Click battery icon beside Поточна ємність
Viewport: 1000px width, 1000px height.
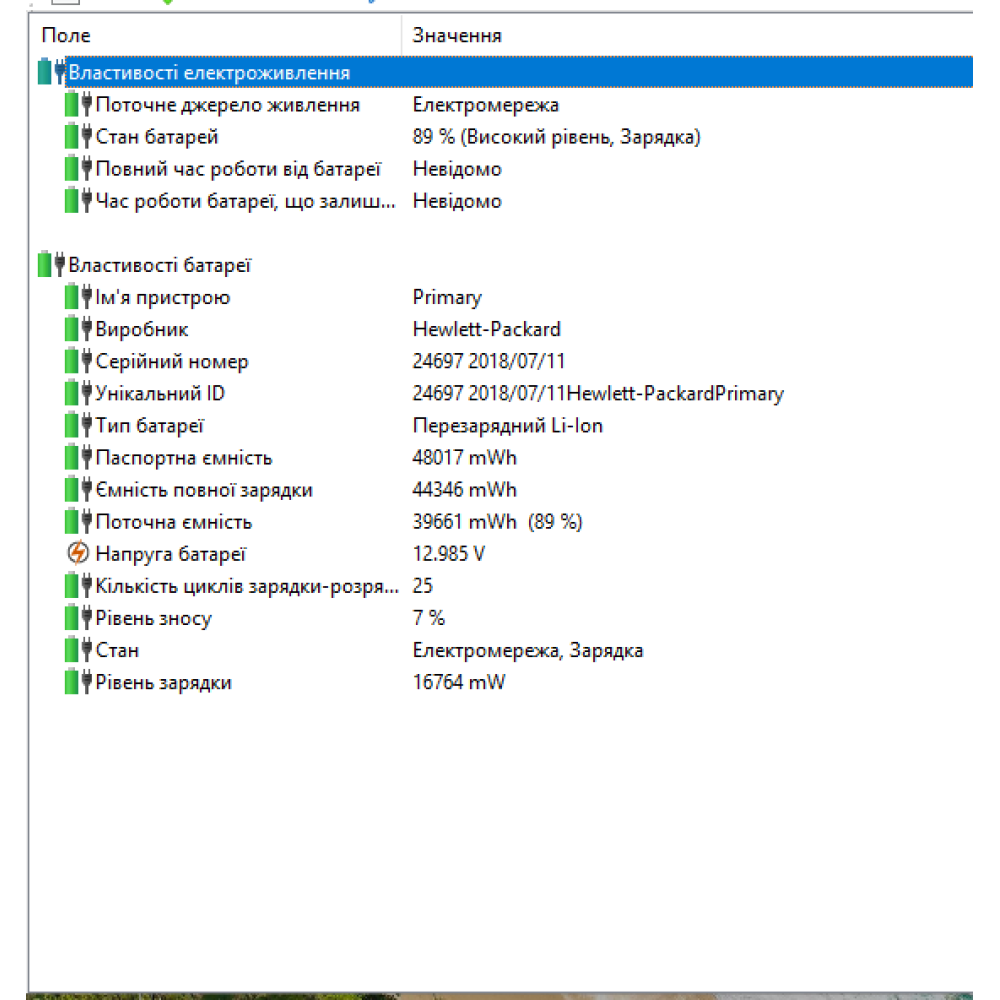(x=78, y=521)
